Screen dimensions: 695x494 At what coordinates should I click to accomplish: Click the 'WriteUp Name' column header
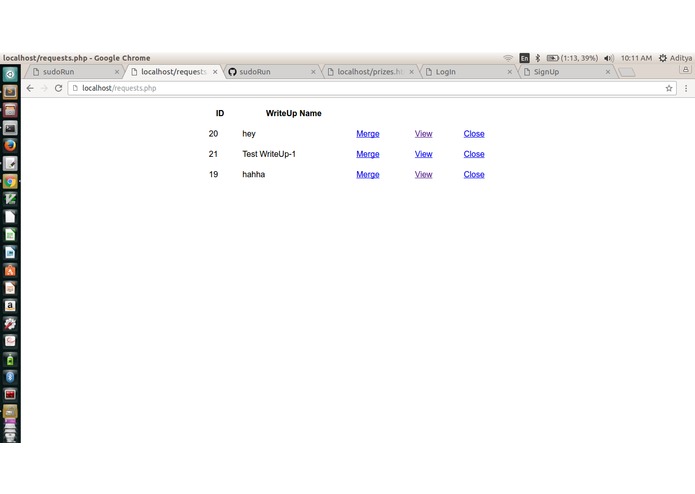point(293,113)
